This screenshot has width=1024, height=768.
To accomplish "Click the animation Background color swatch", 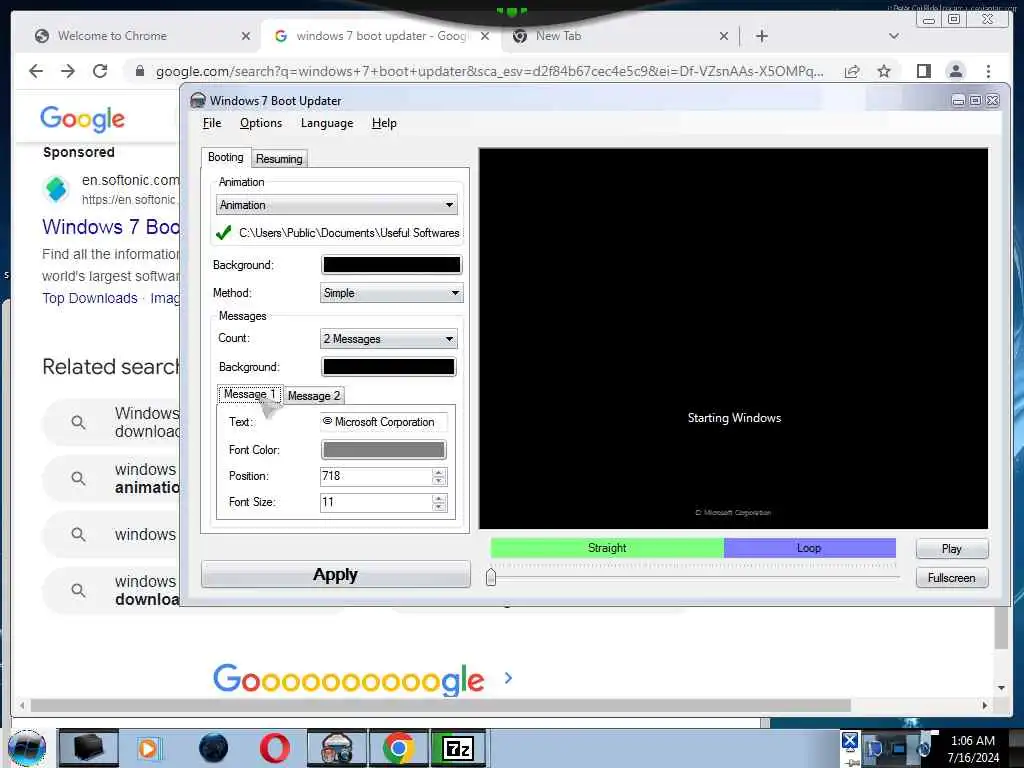I will click(392, 264).
